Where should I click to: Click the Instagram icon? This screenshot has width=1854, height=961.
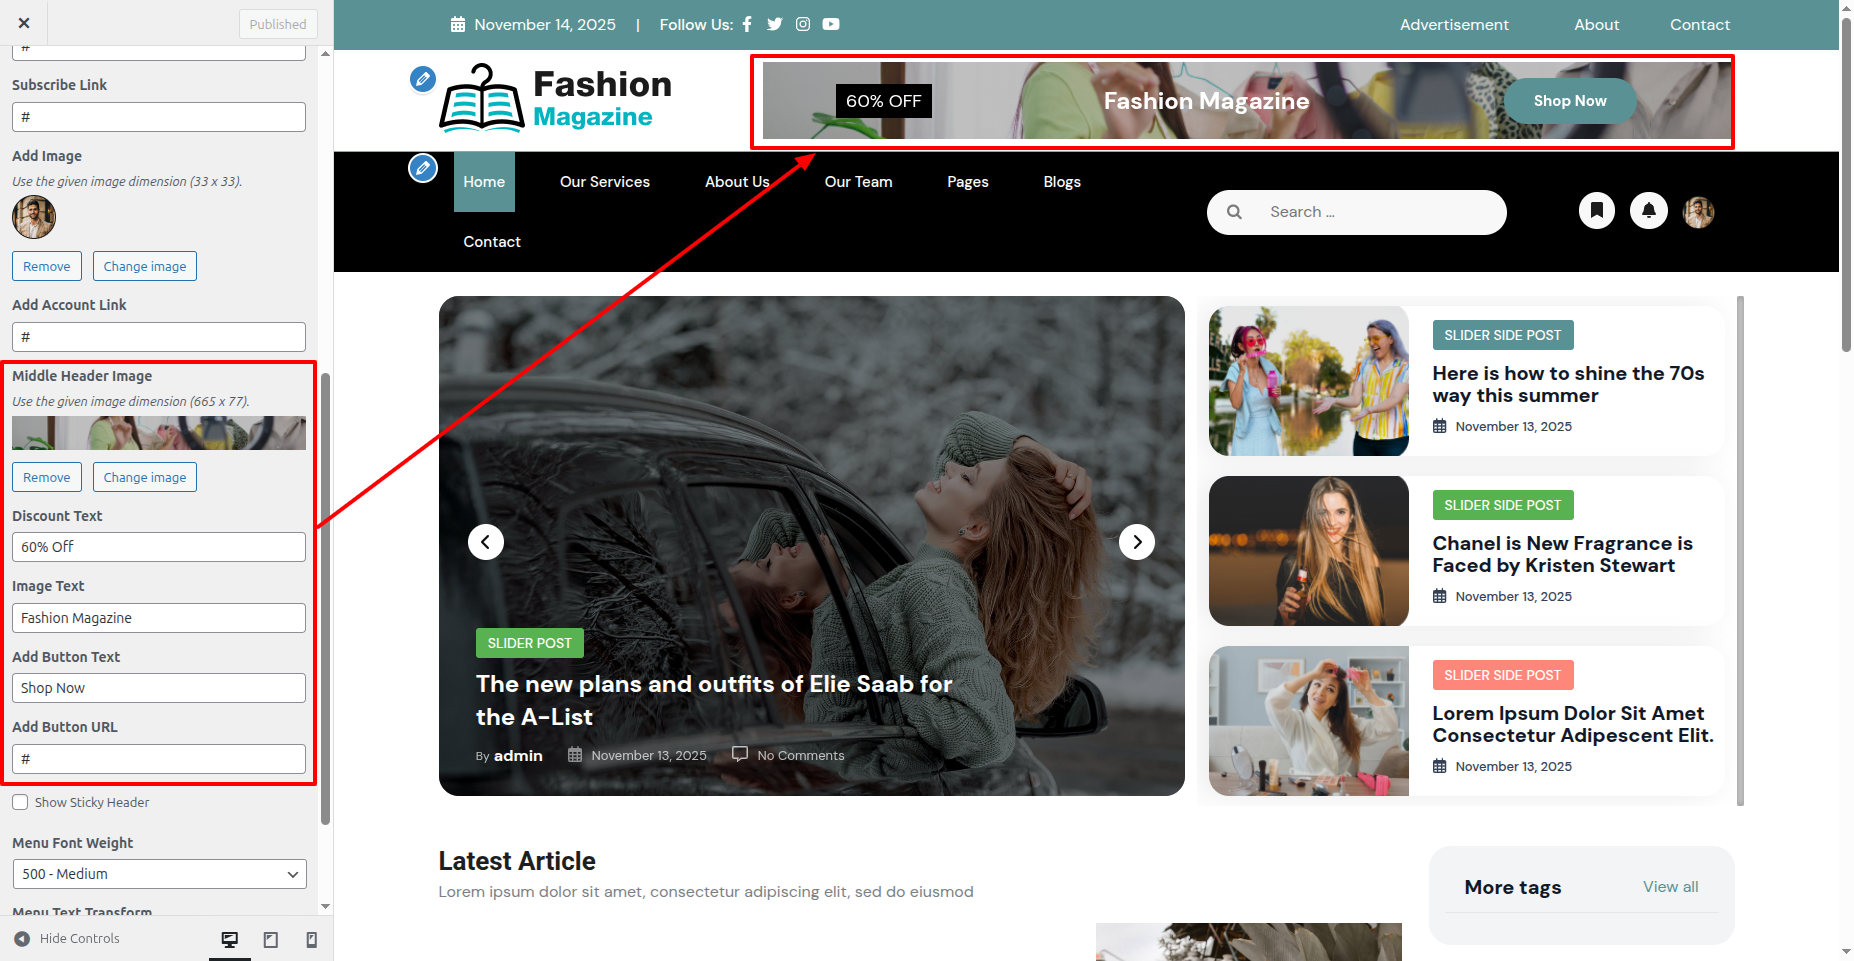pos(803,24)
